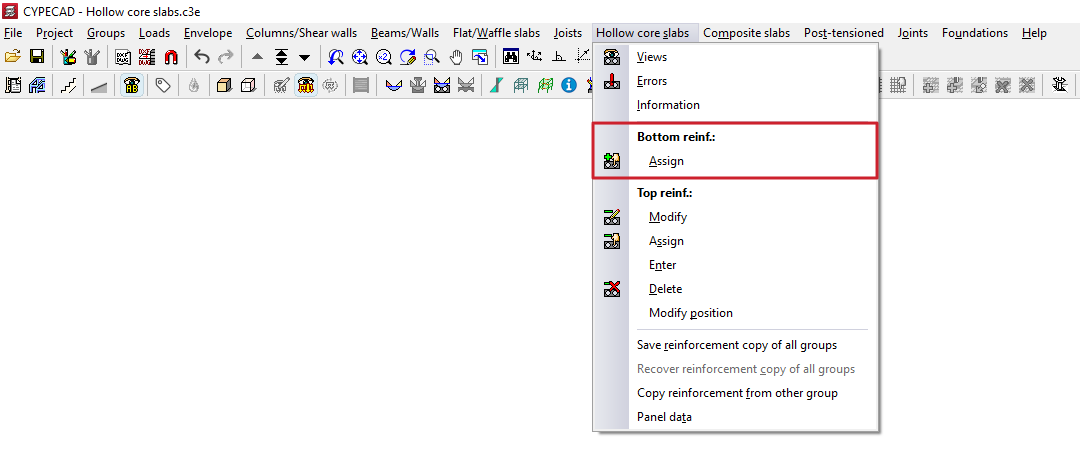Toggle the red magnet snap icon
The height and width of the screenshot is (450, 1080).
[170, 57]
